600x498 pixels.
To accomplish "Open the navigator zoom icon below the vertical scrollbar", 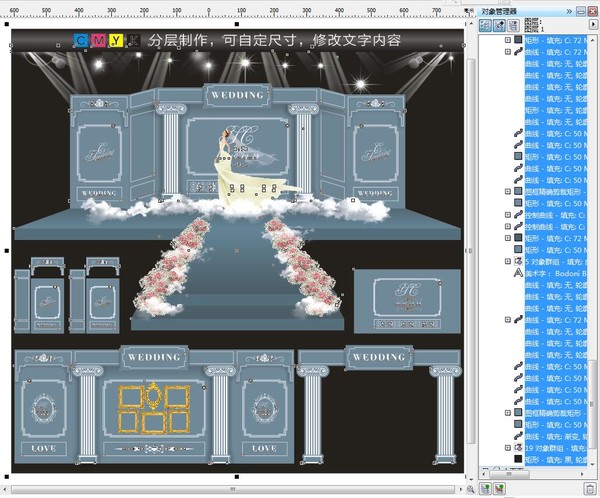I will 470,489.
